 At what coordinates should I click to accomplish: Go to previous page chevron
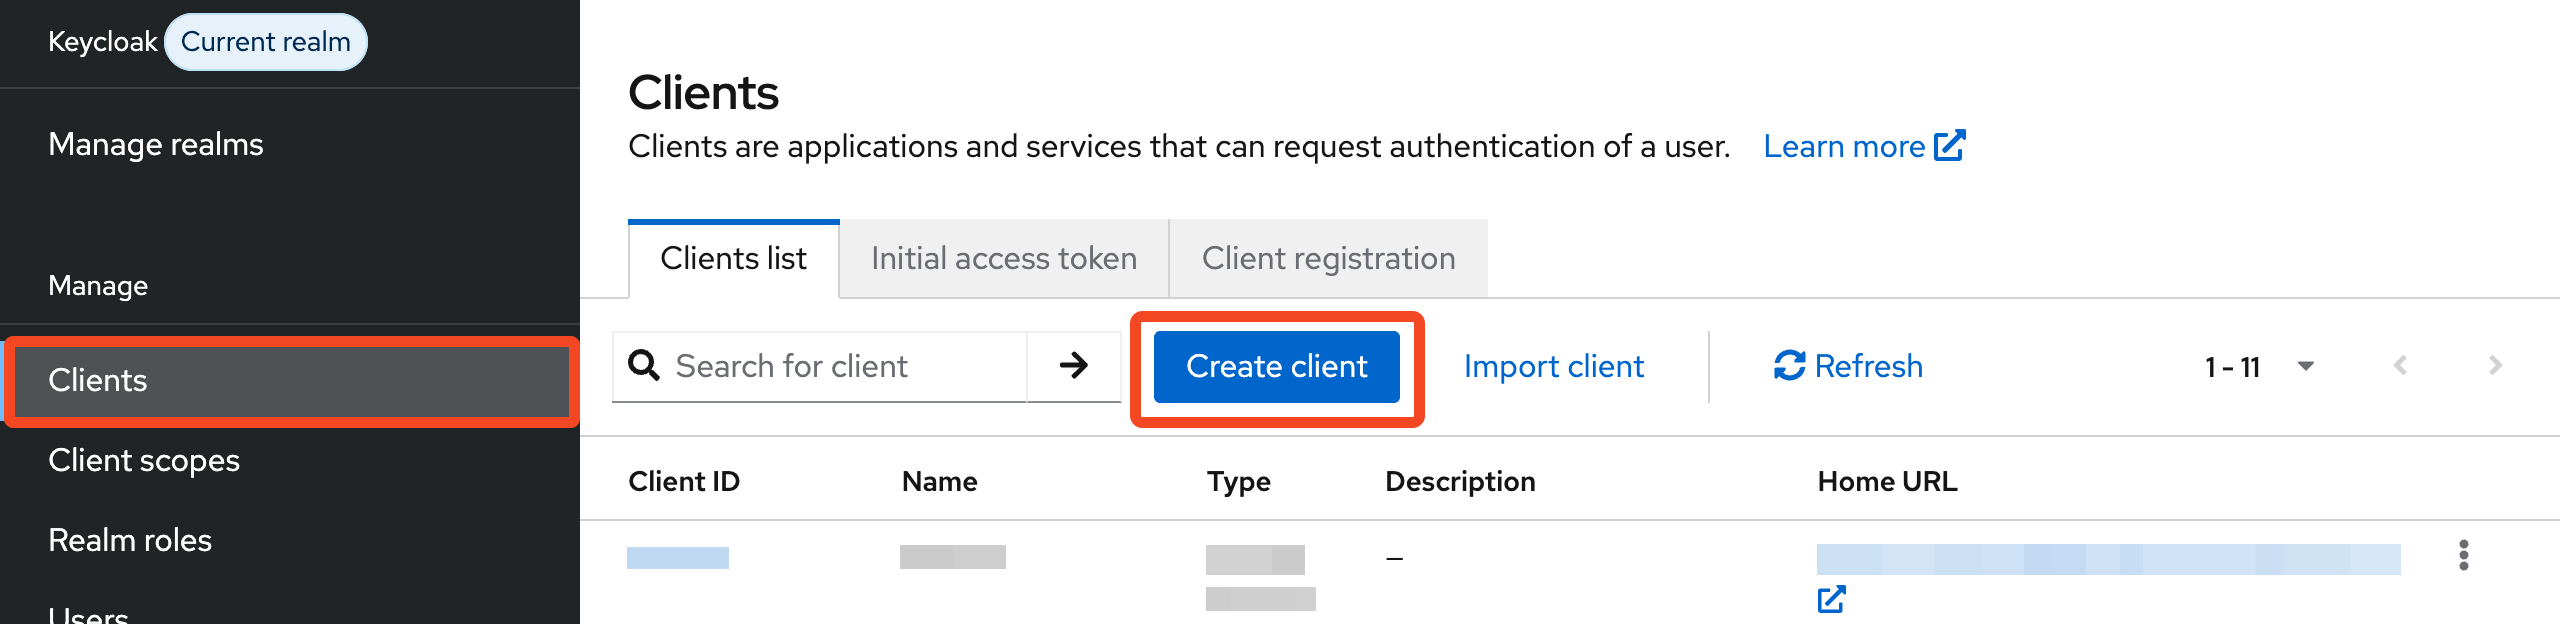[x=2400, y=366]
